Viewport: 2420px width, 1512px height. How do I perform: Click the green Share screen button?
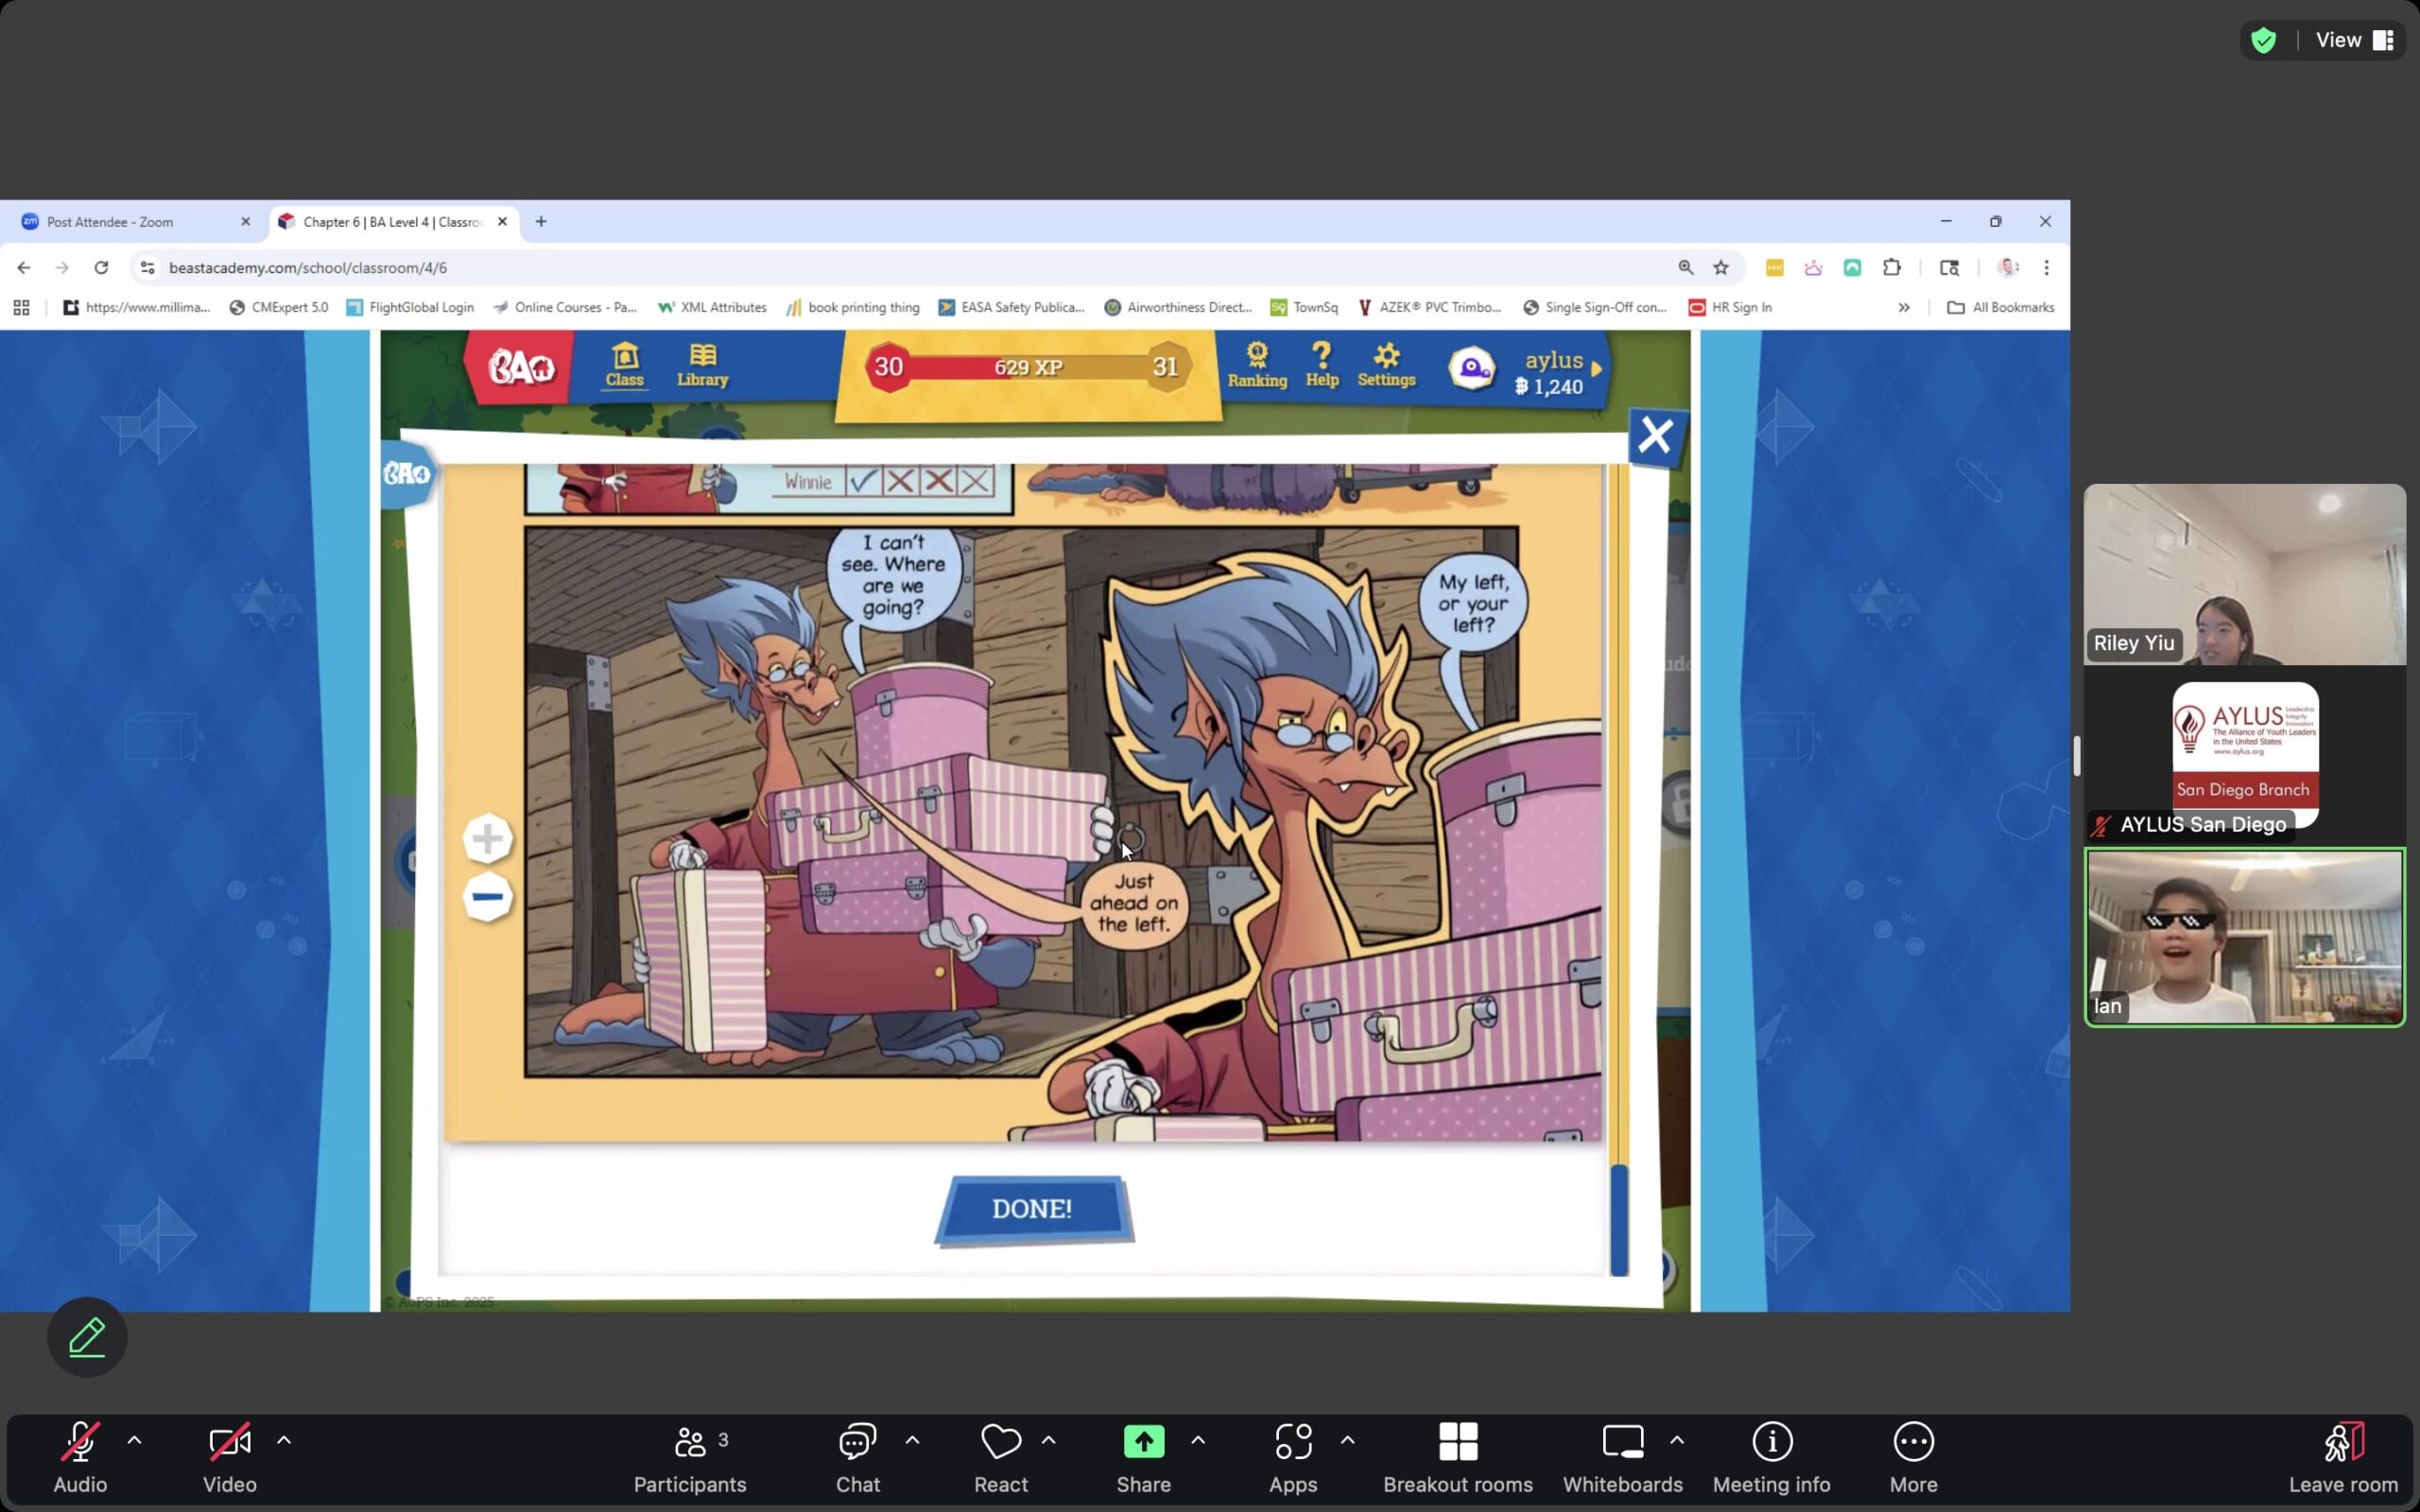[1143, 1442]
